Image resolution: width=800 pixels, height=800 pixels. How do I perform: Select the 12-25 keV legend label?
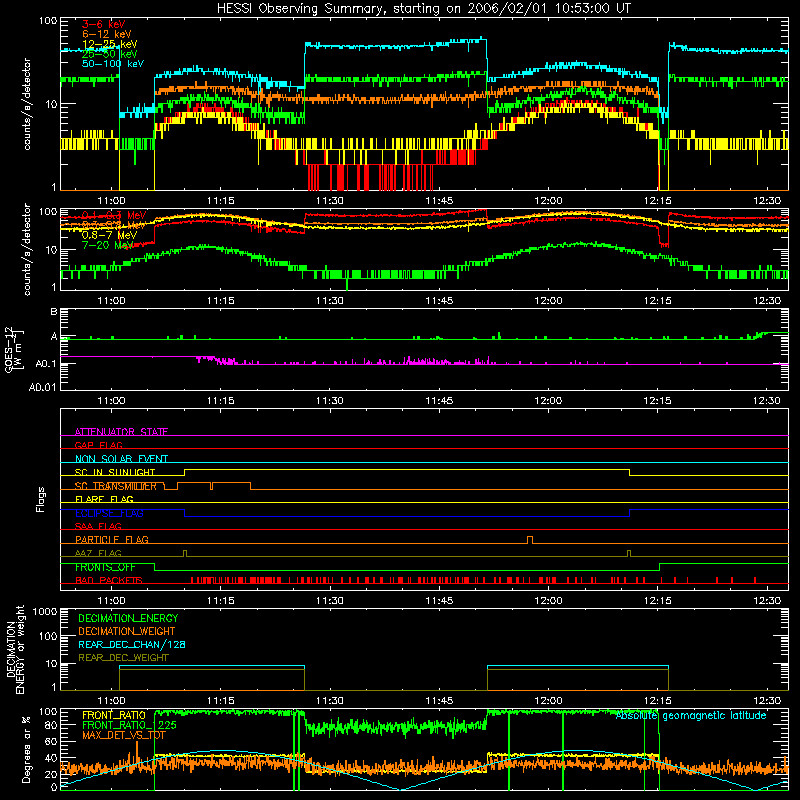109,44
